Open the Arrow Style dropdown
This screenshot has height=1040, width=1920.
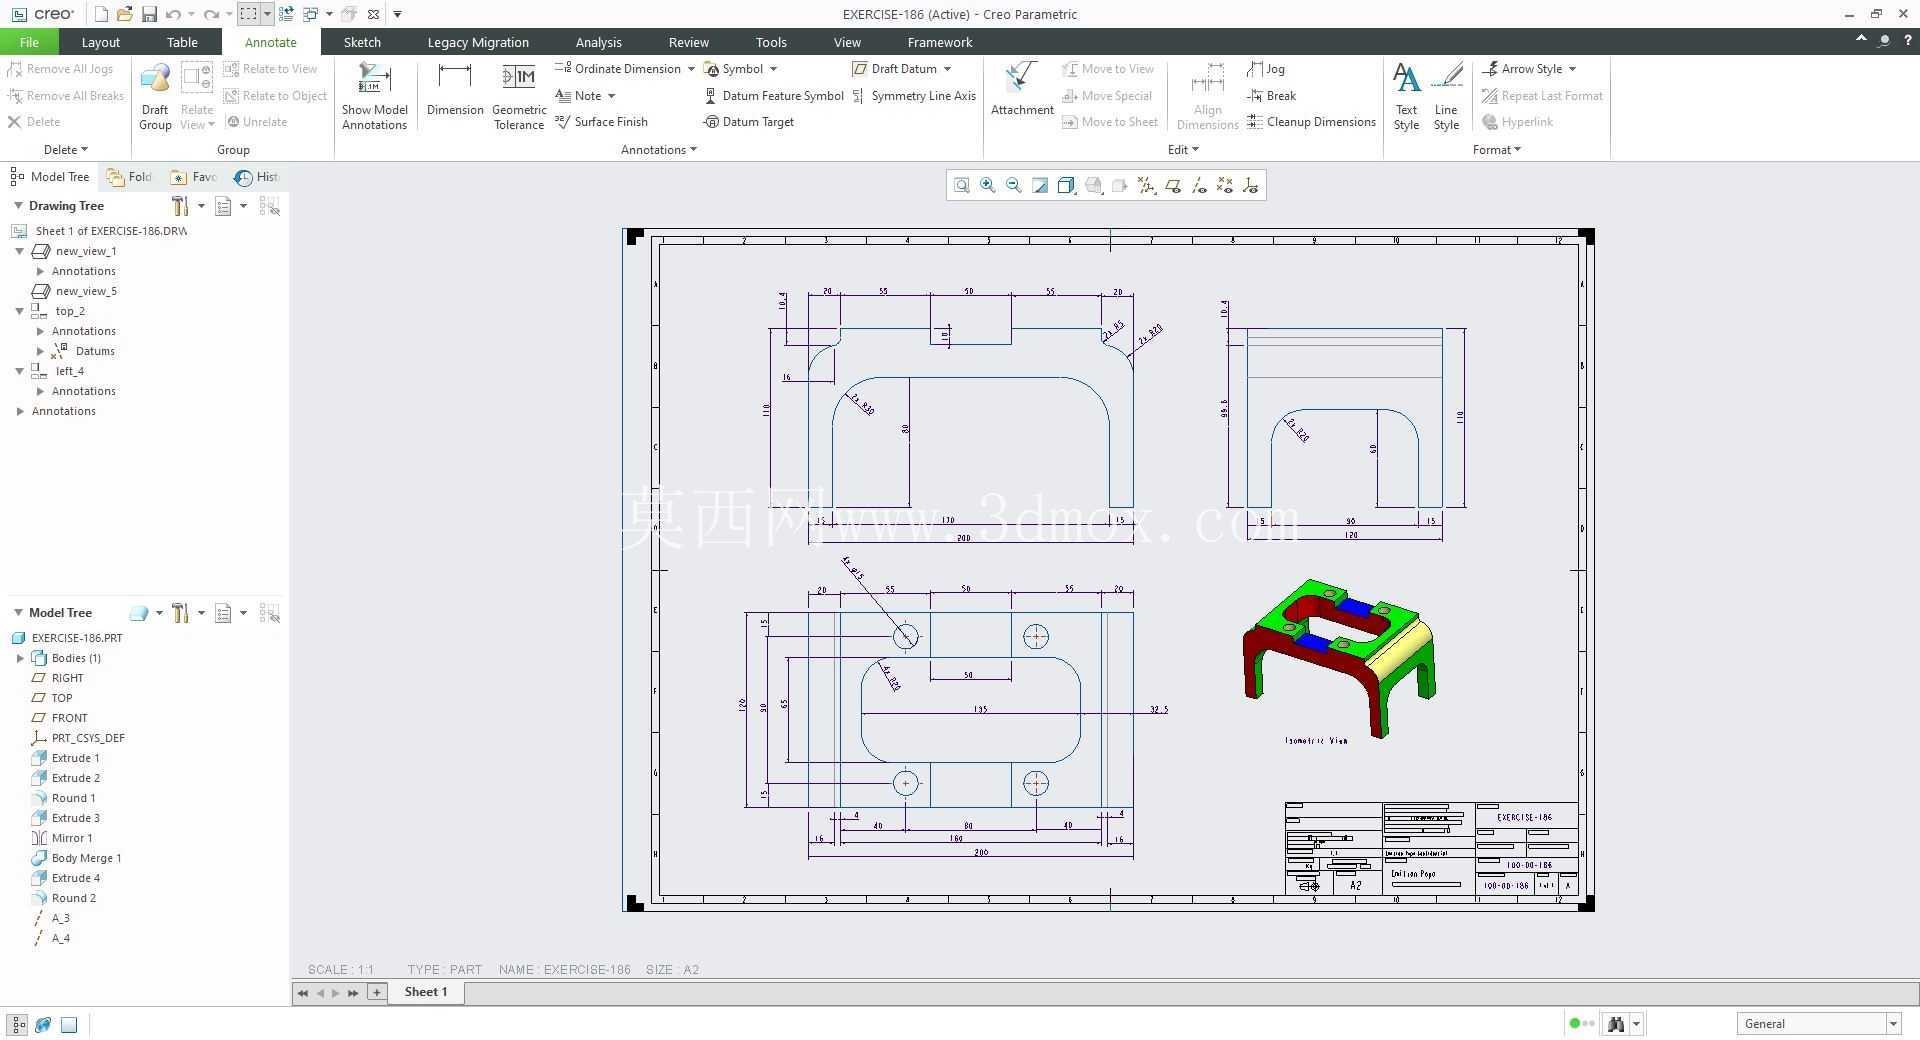pyautogui.click(x=1572, y=69)
